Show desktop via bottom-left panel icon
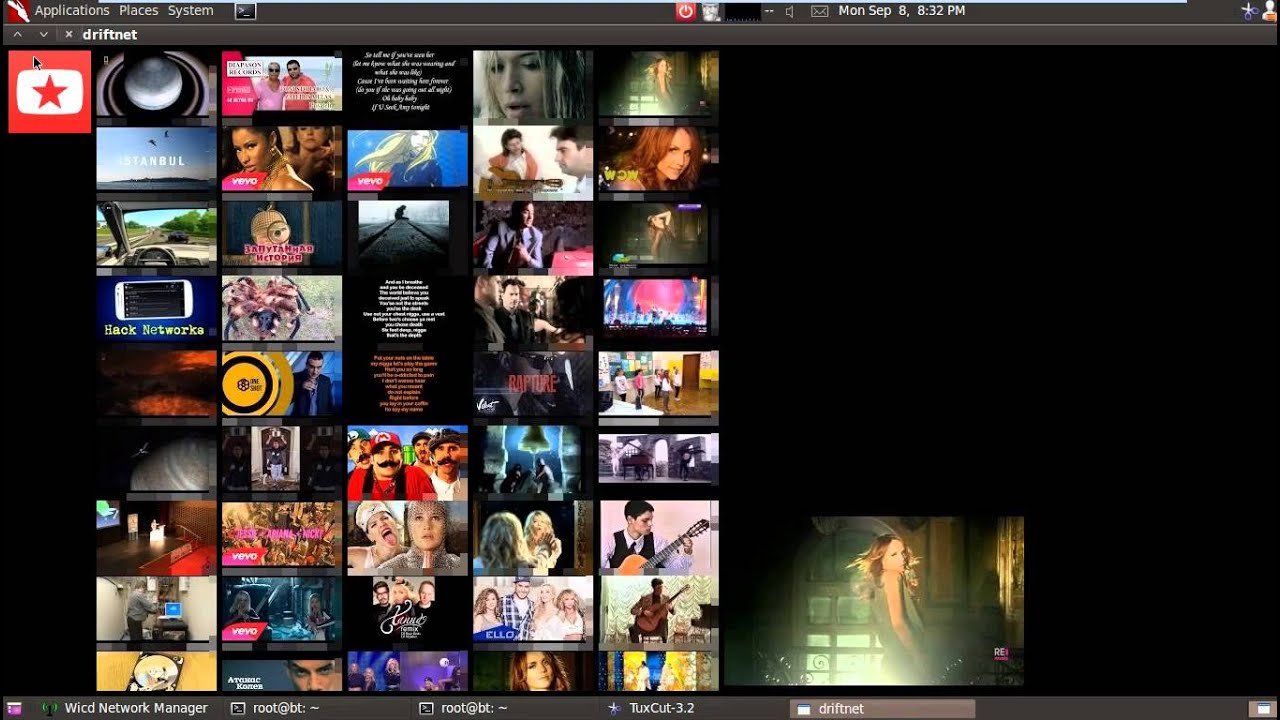The image size is (1280, 720). point(14,708)
